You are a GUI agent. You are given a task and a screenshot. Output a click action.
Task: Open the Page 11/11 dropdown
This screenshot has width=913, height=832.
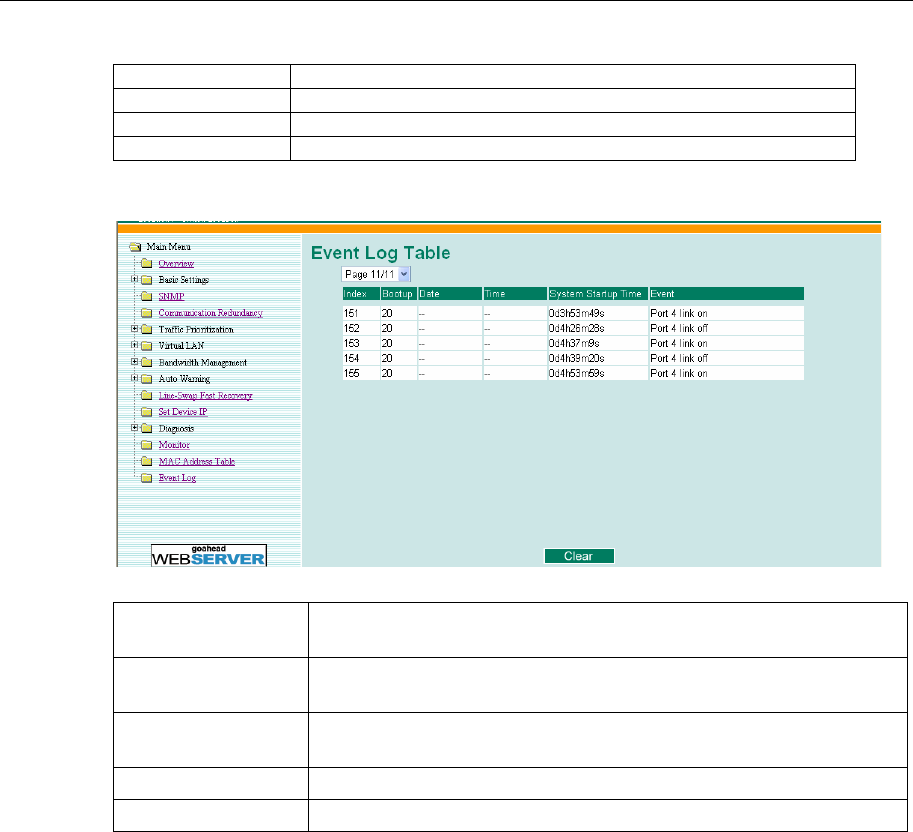(376, 274)
